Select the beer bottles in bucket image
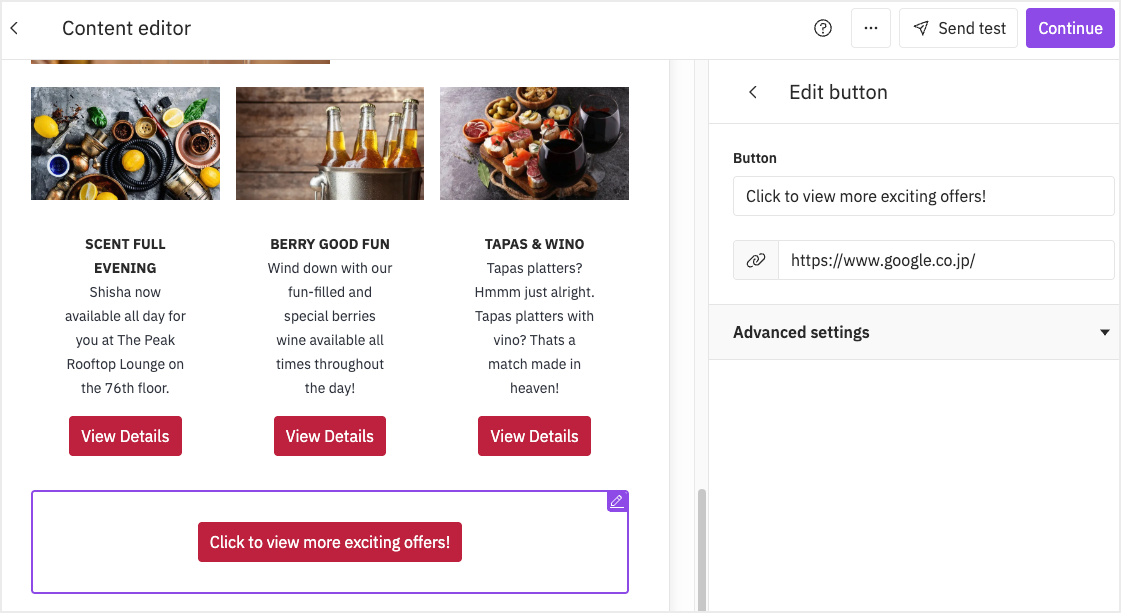This screenshot has width=1121, height=613. pos(330,144)
